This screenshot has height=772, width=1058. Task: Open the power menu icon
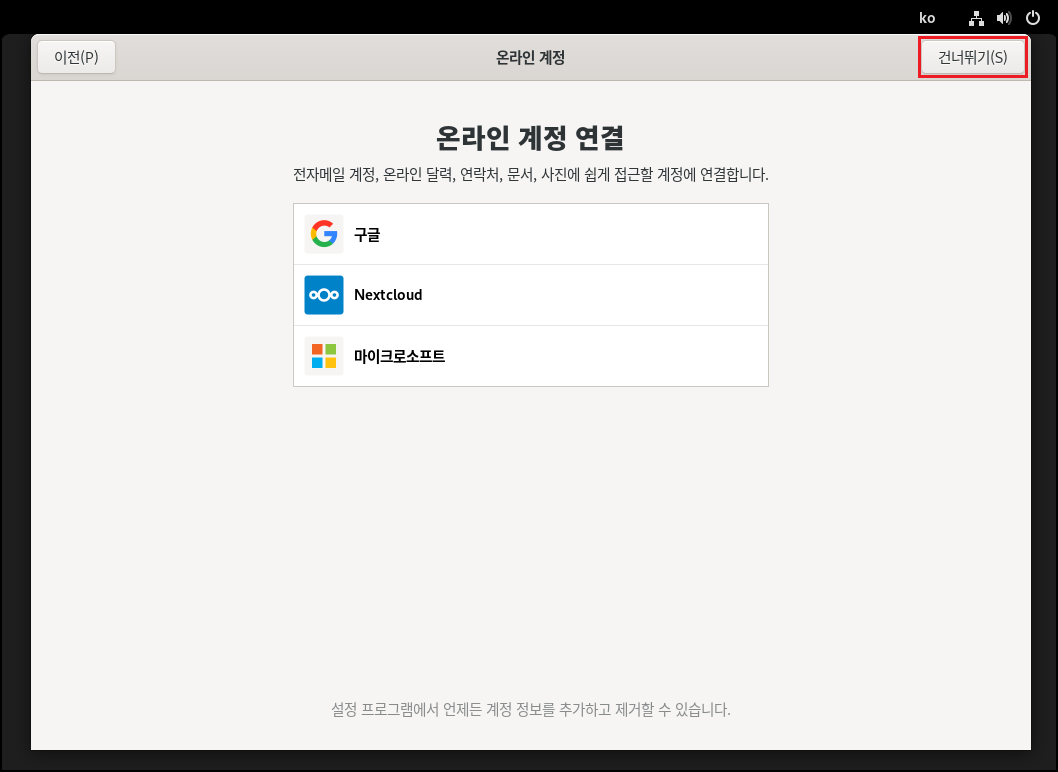pyautogui.click(x=1032, y=18)
